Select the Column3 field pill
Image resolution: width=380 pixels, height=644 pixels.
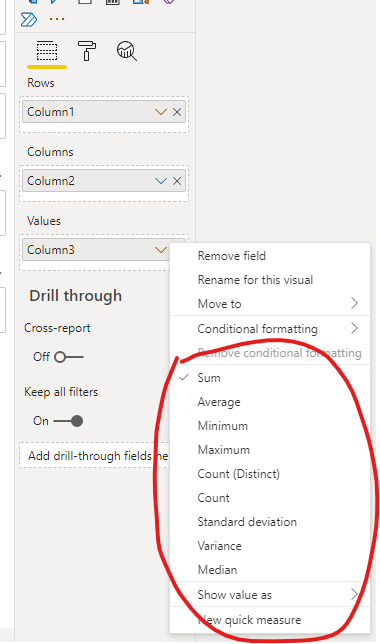(96, 250)
